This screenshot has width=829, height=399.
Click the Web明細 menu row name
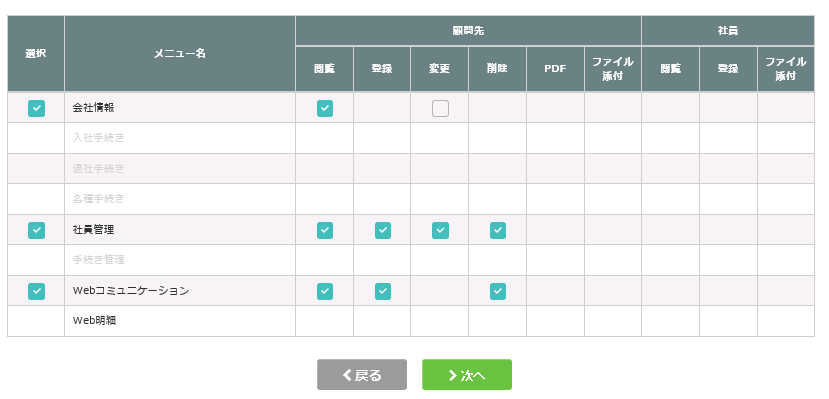[x=94, y=320]
